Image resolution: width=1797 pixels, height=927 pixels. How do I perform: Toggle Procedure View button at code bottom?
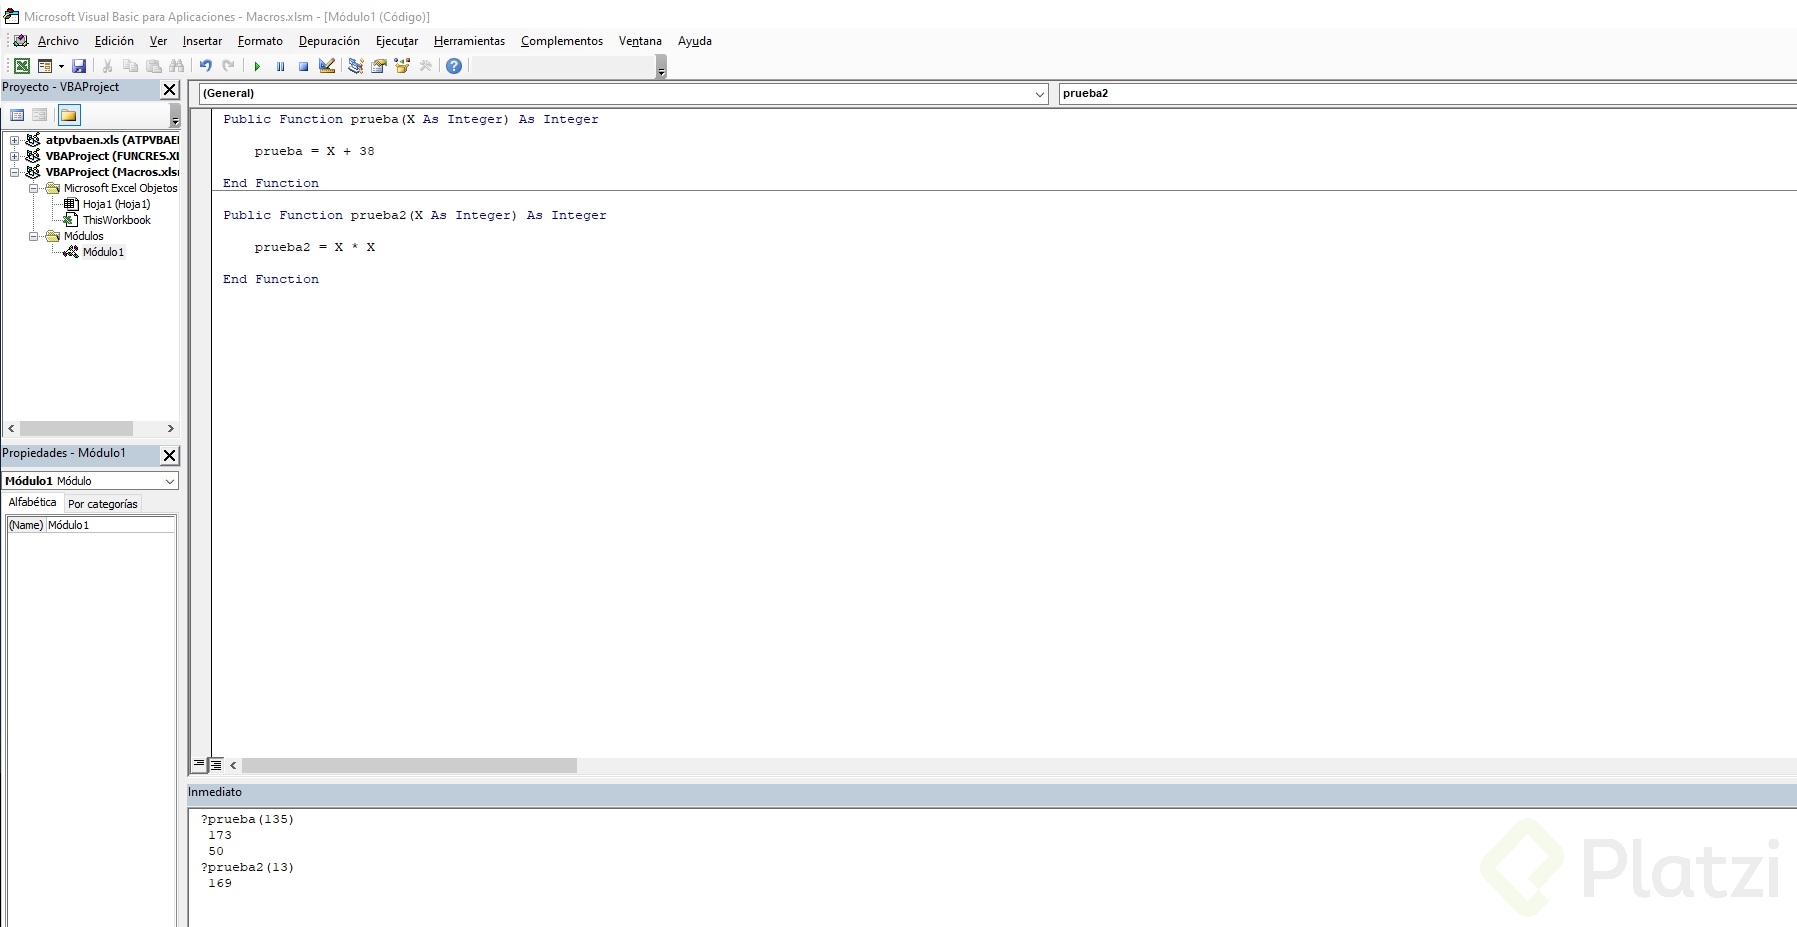(x=199, y=765)
